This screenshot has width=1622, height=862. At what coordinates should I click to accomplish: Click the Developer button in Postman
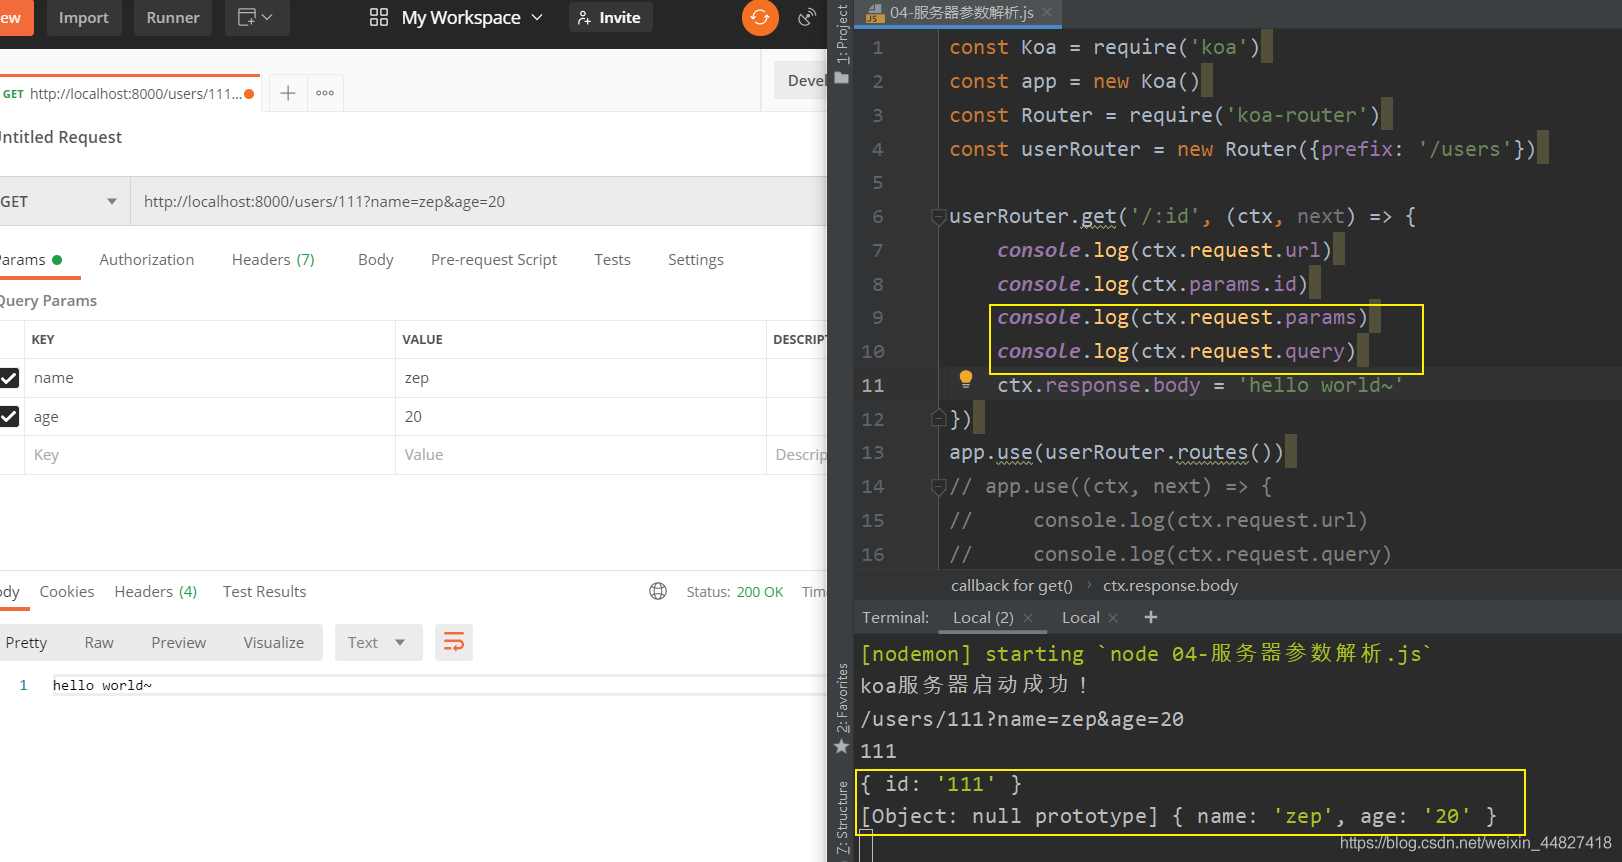click(x=801, y=80)
